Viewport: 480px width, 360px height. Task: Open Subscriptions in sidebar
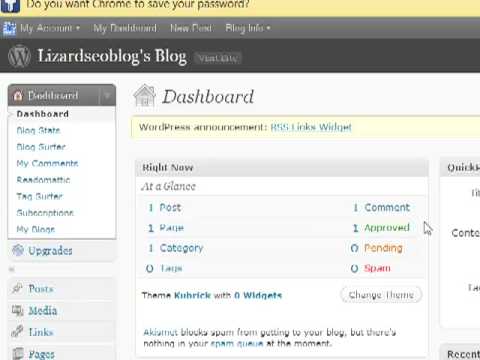tap(45, 213)
